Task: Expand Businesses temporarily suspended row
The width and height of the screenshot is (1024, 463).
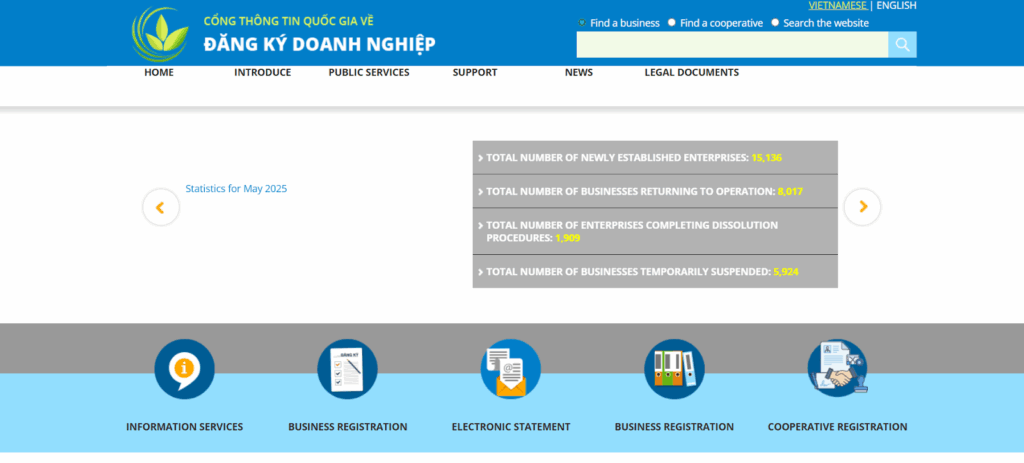Action: click(x=655, y=271)
